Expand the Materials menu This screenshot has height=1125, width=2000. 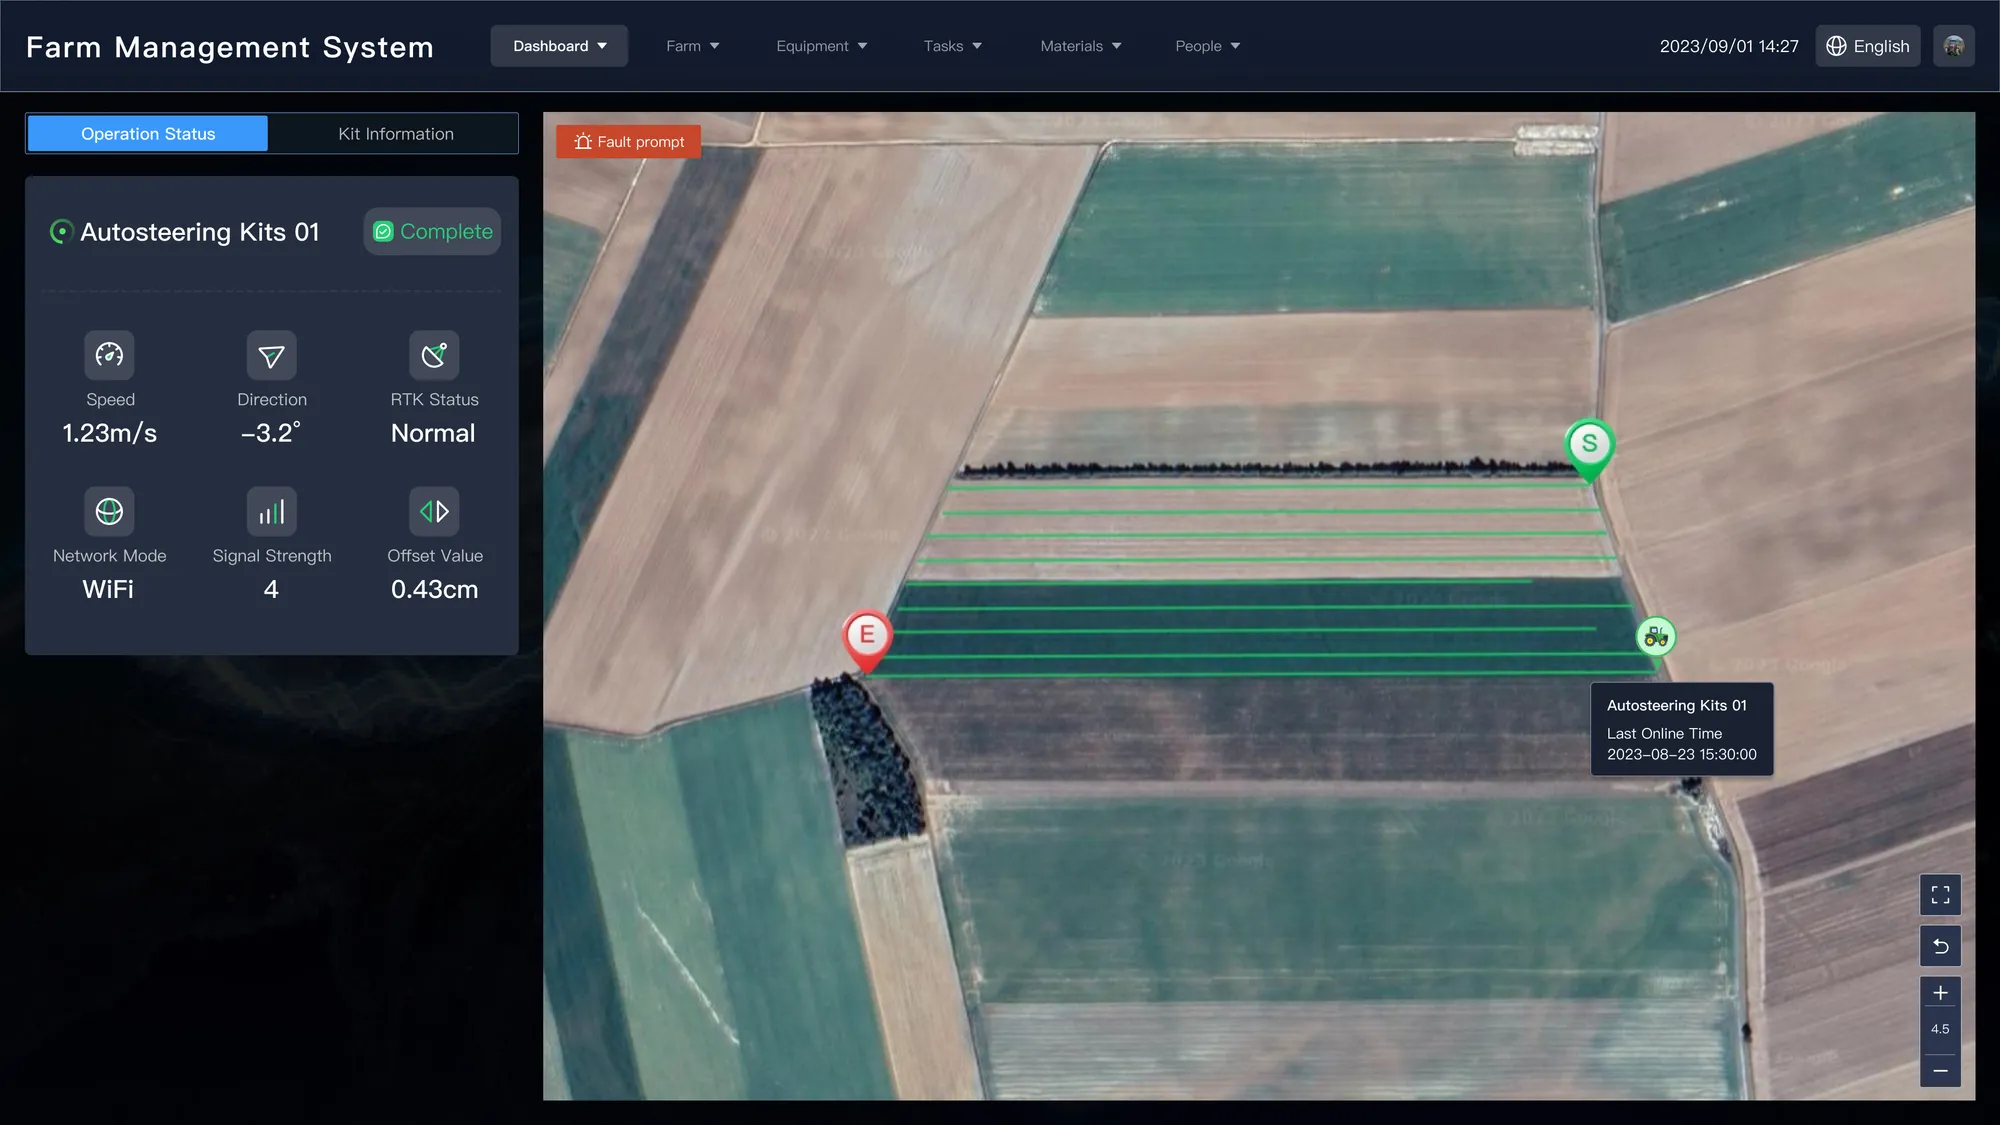point(1080,46)
